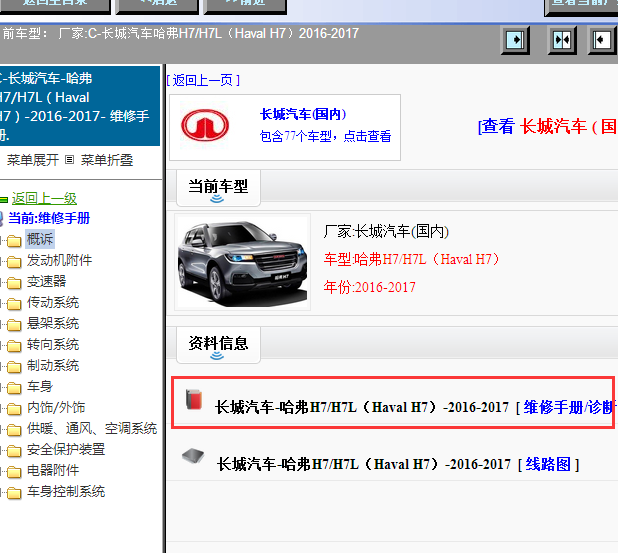Select the 概诉 tree item
Image resolution: width=618 pixels, height=553 pixels.
click(40, 239)
